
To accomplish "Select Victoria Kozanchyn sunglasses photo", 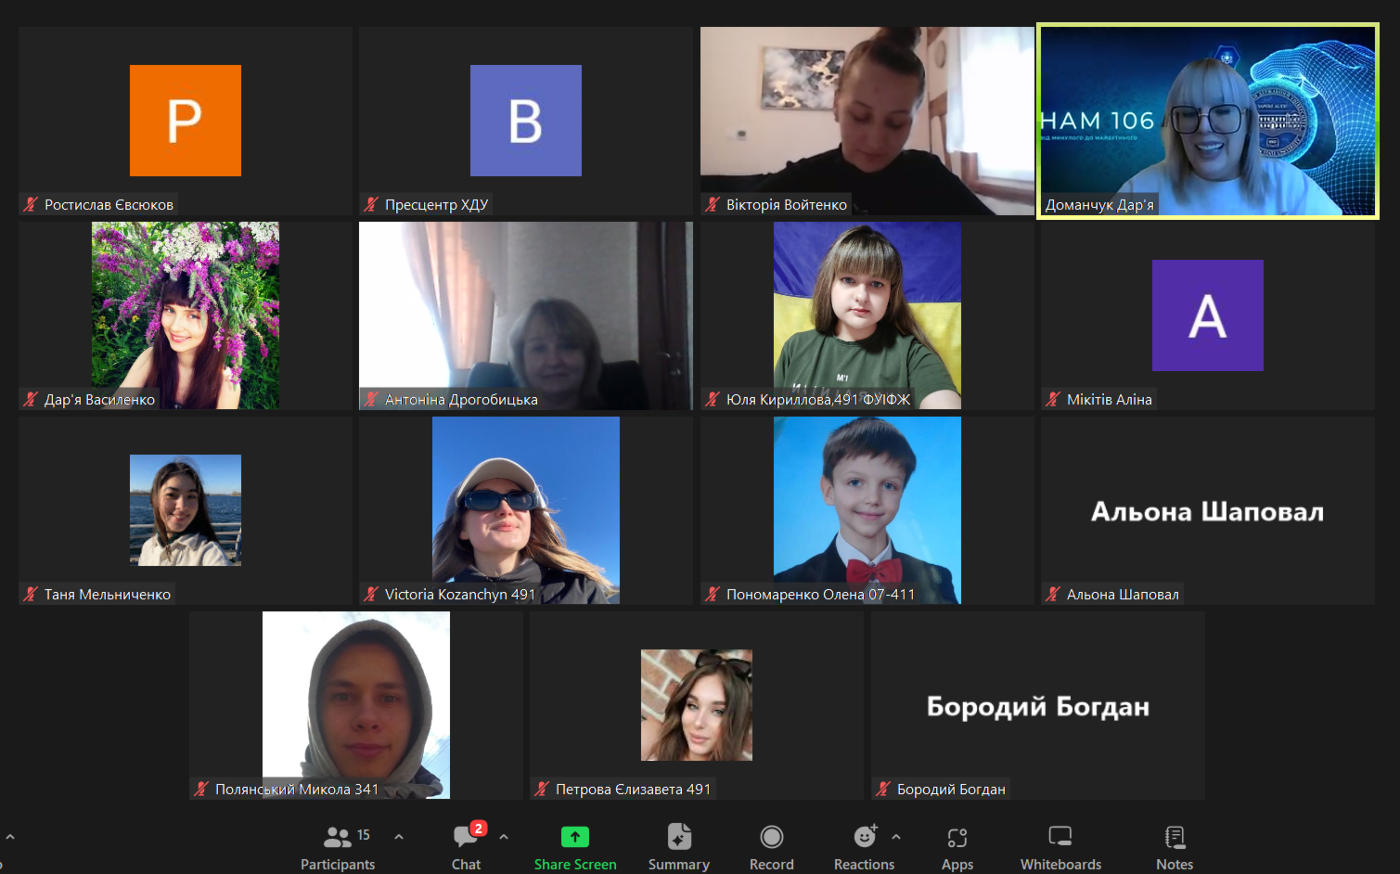I will [526, 510].
